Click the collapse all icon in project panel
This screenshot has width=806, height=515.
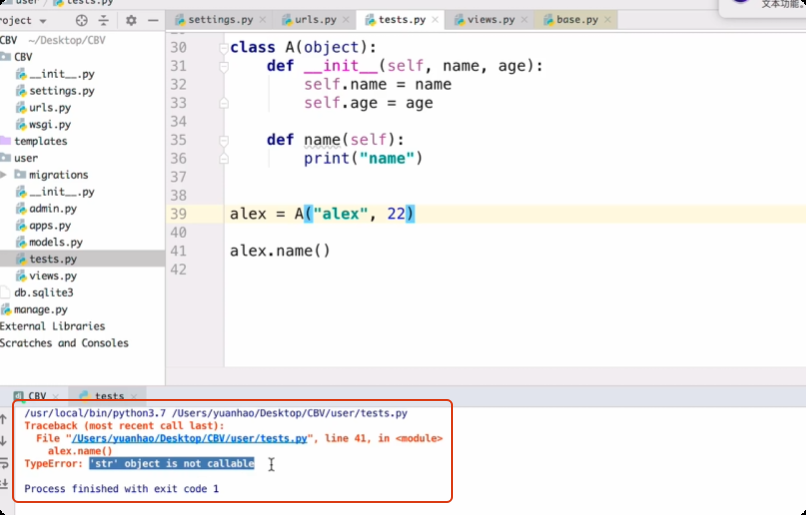pyautogui.click(x=103, y=21)
